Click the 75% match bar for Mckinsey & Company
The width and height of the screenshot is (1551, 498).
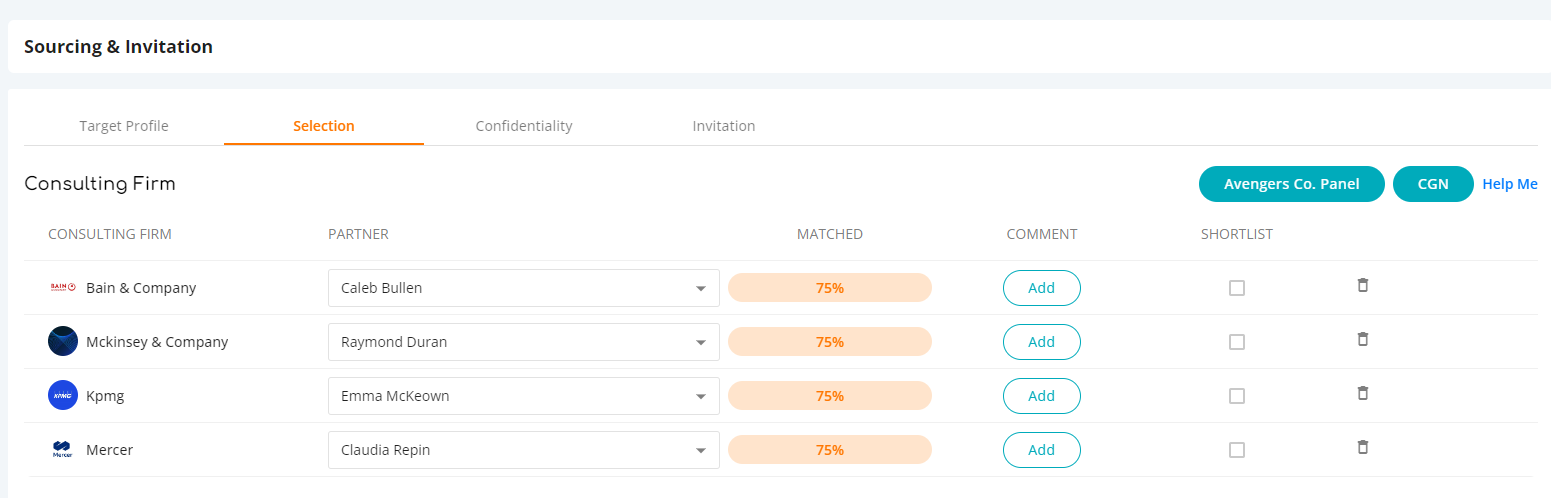pyautogui.click(x=830, y=342)
